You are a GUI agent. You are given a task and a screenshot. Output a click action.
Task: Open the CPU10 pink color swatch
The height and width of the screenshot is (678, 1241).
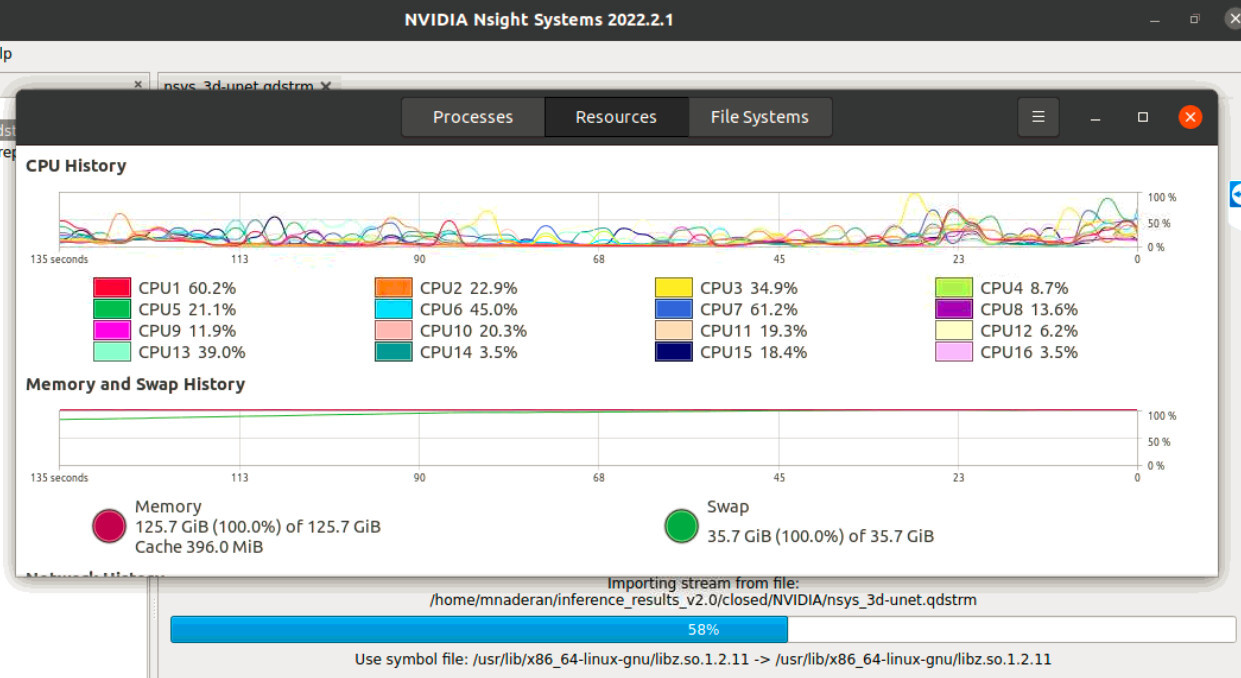point(393,331)
